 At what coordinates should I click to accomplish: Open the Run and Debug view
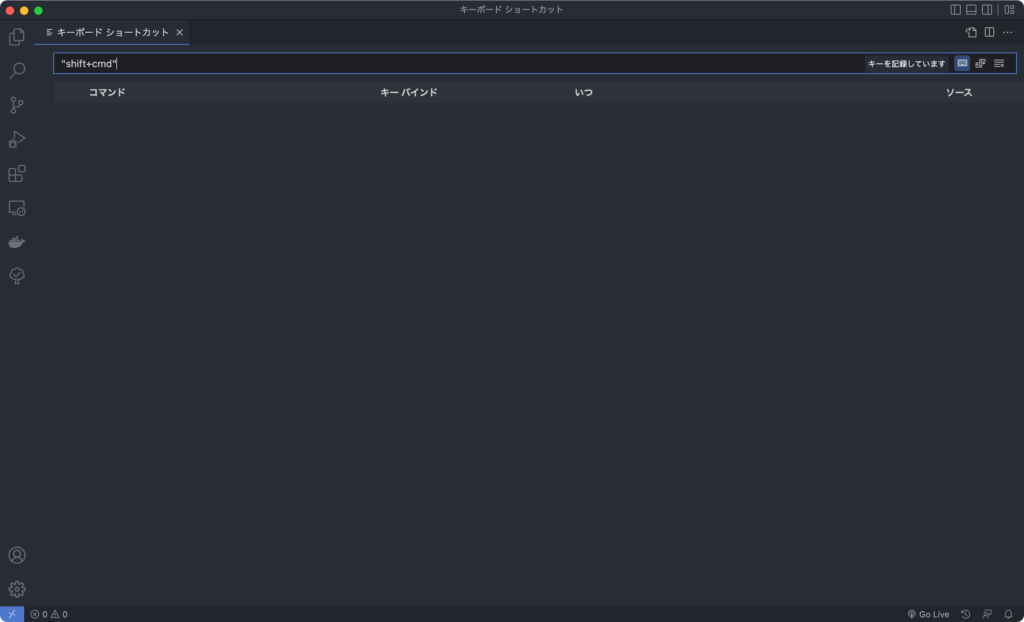16,139
